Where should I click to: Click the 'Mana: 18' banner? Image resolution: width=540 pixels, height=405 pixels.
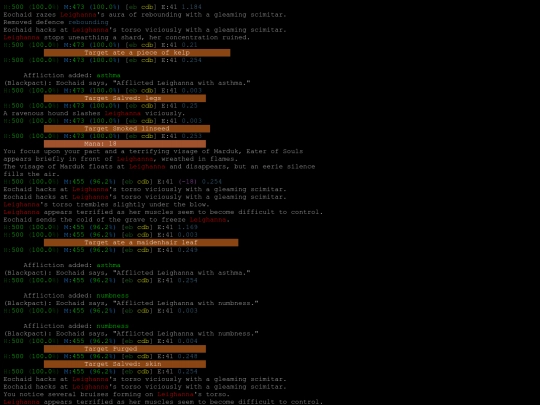(x=125, y=144)
